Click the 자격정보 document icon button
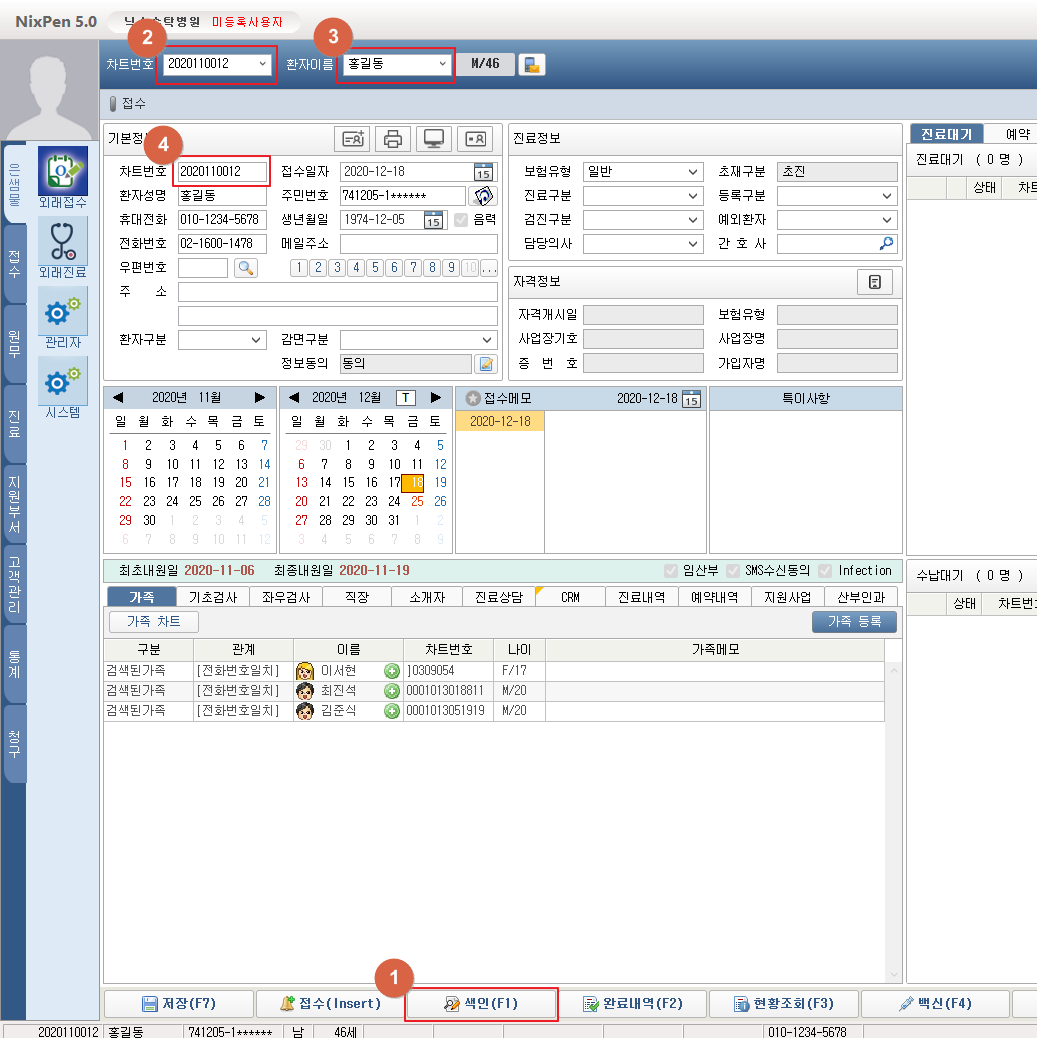The image size is (1037, 1038). click(x=875, y=282)
